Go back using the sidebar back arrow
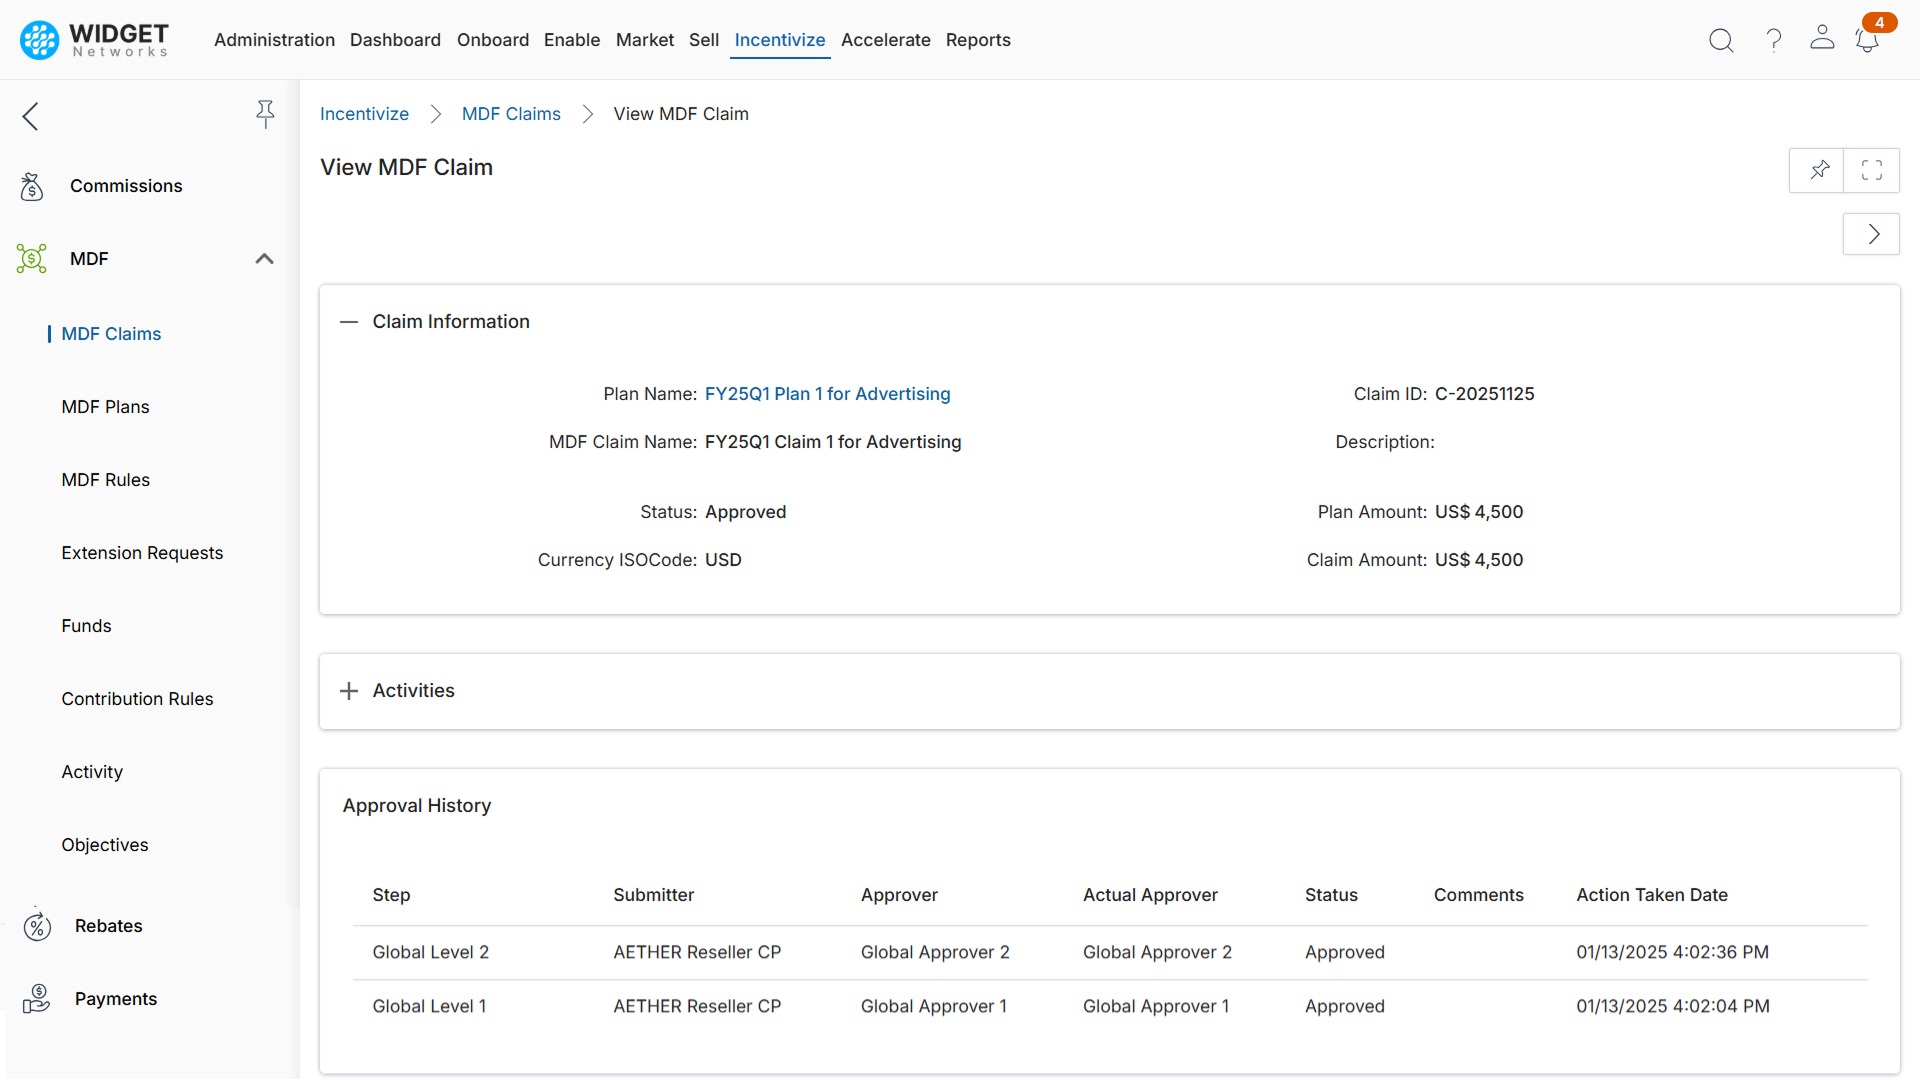 (x=30, y=116)
